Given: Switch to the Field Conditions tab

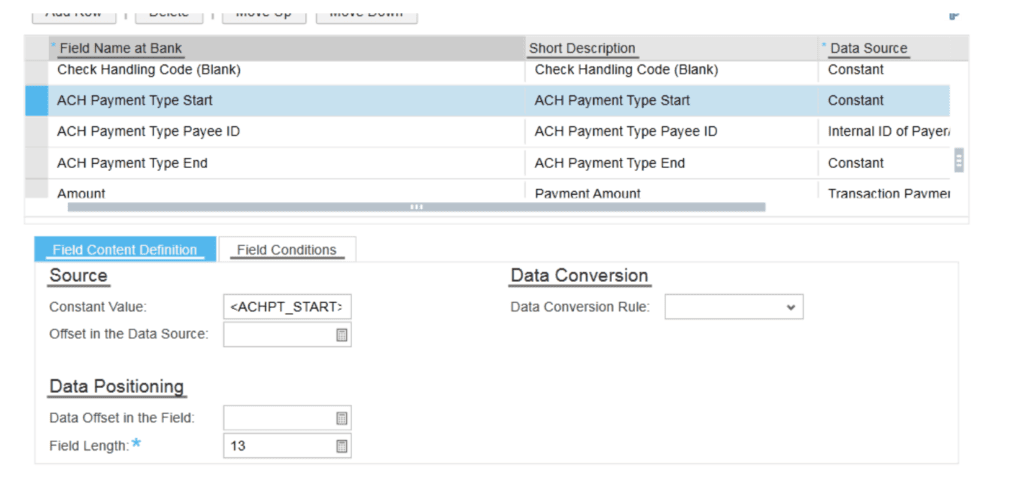Looking at the screenshot, I should click(287, 250).
